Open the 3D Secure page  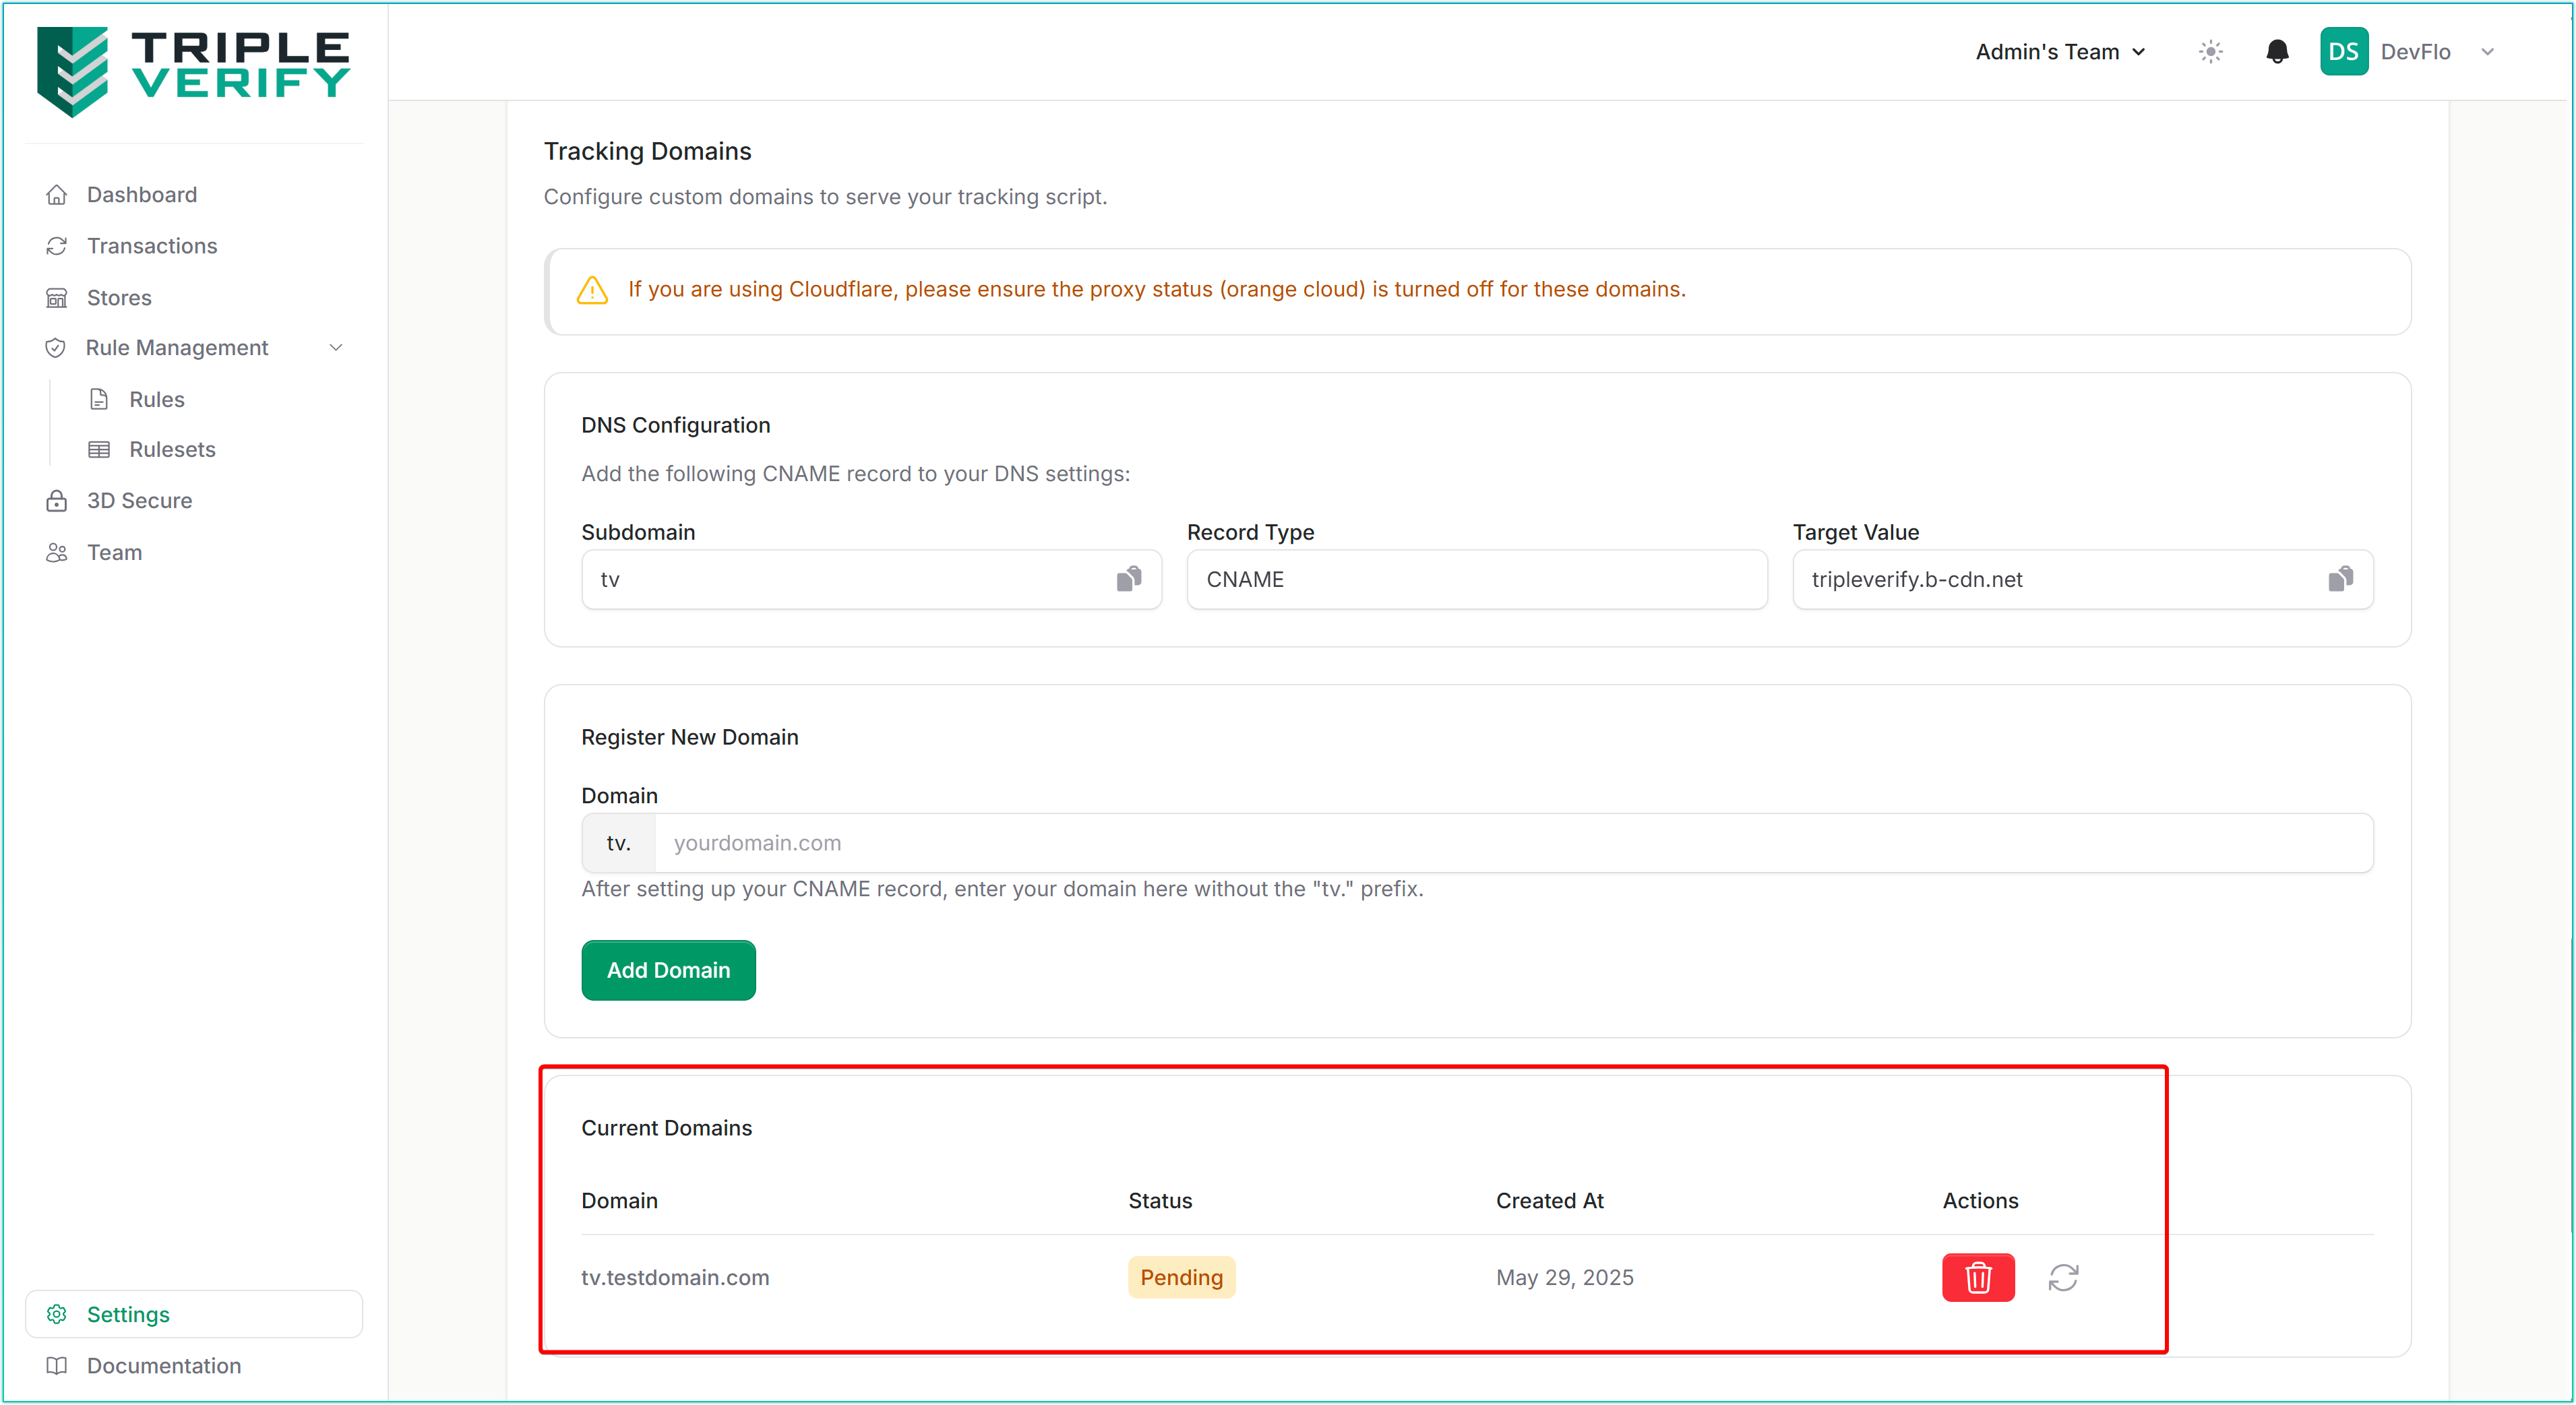[x=139, y=501]
